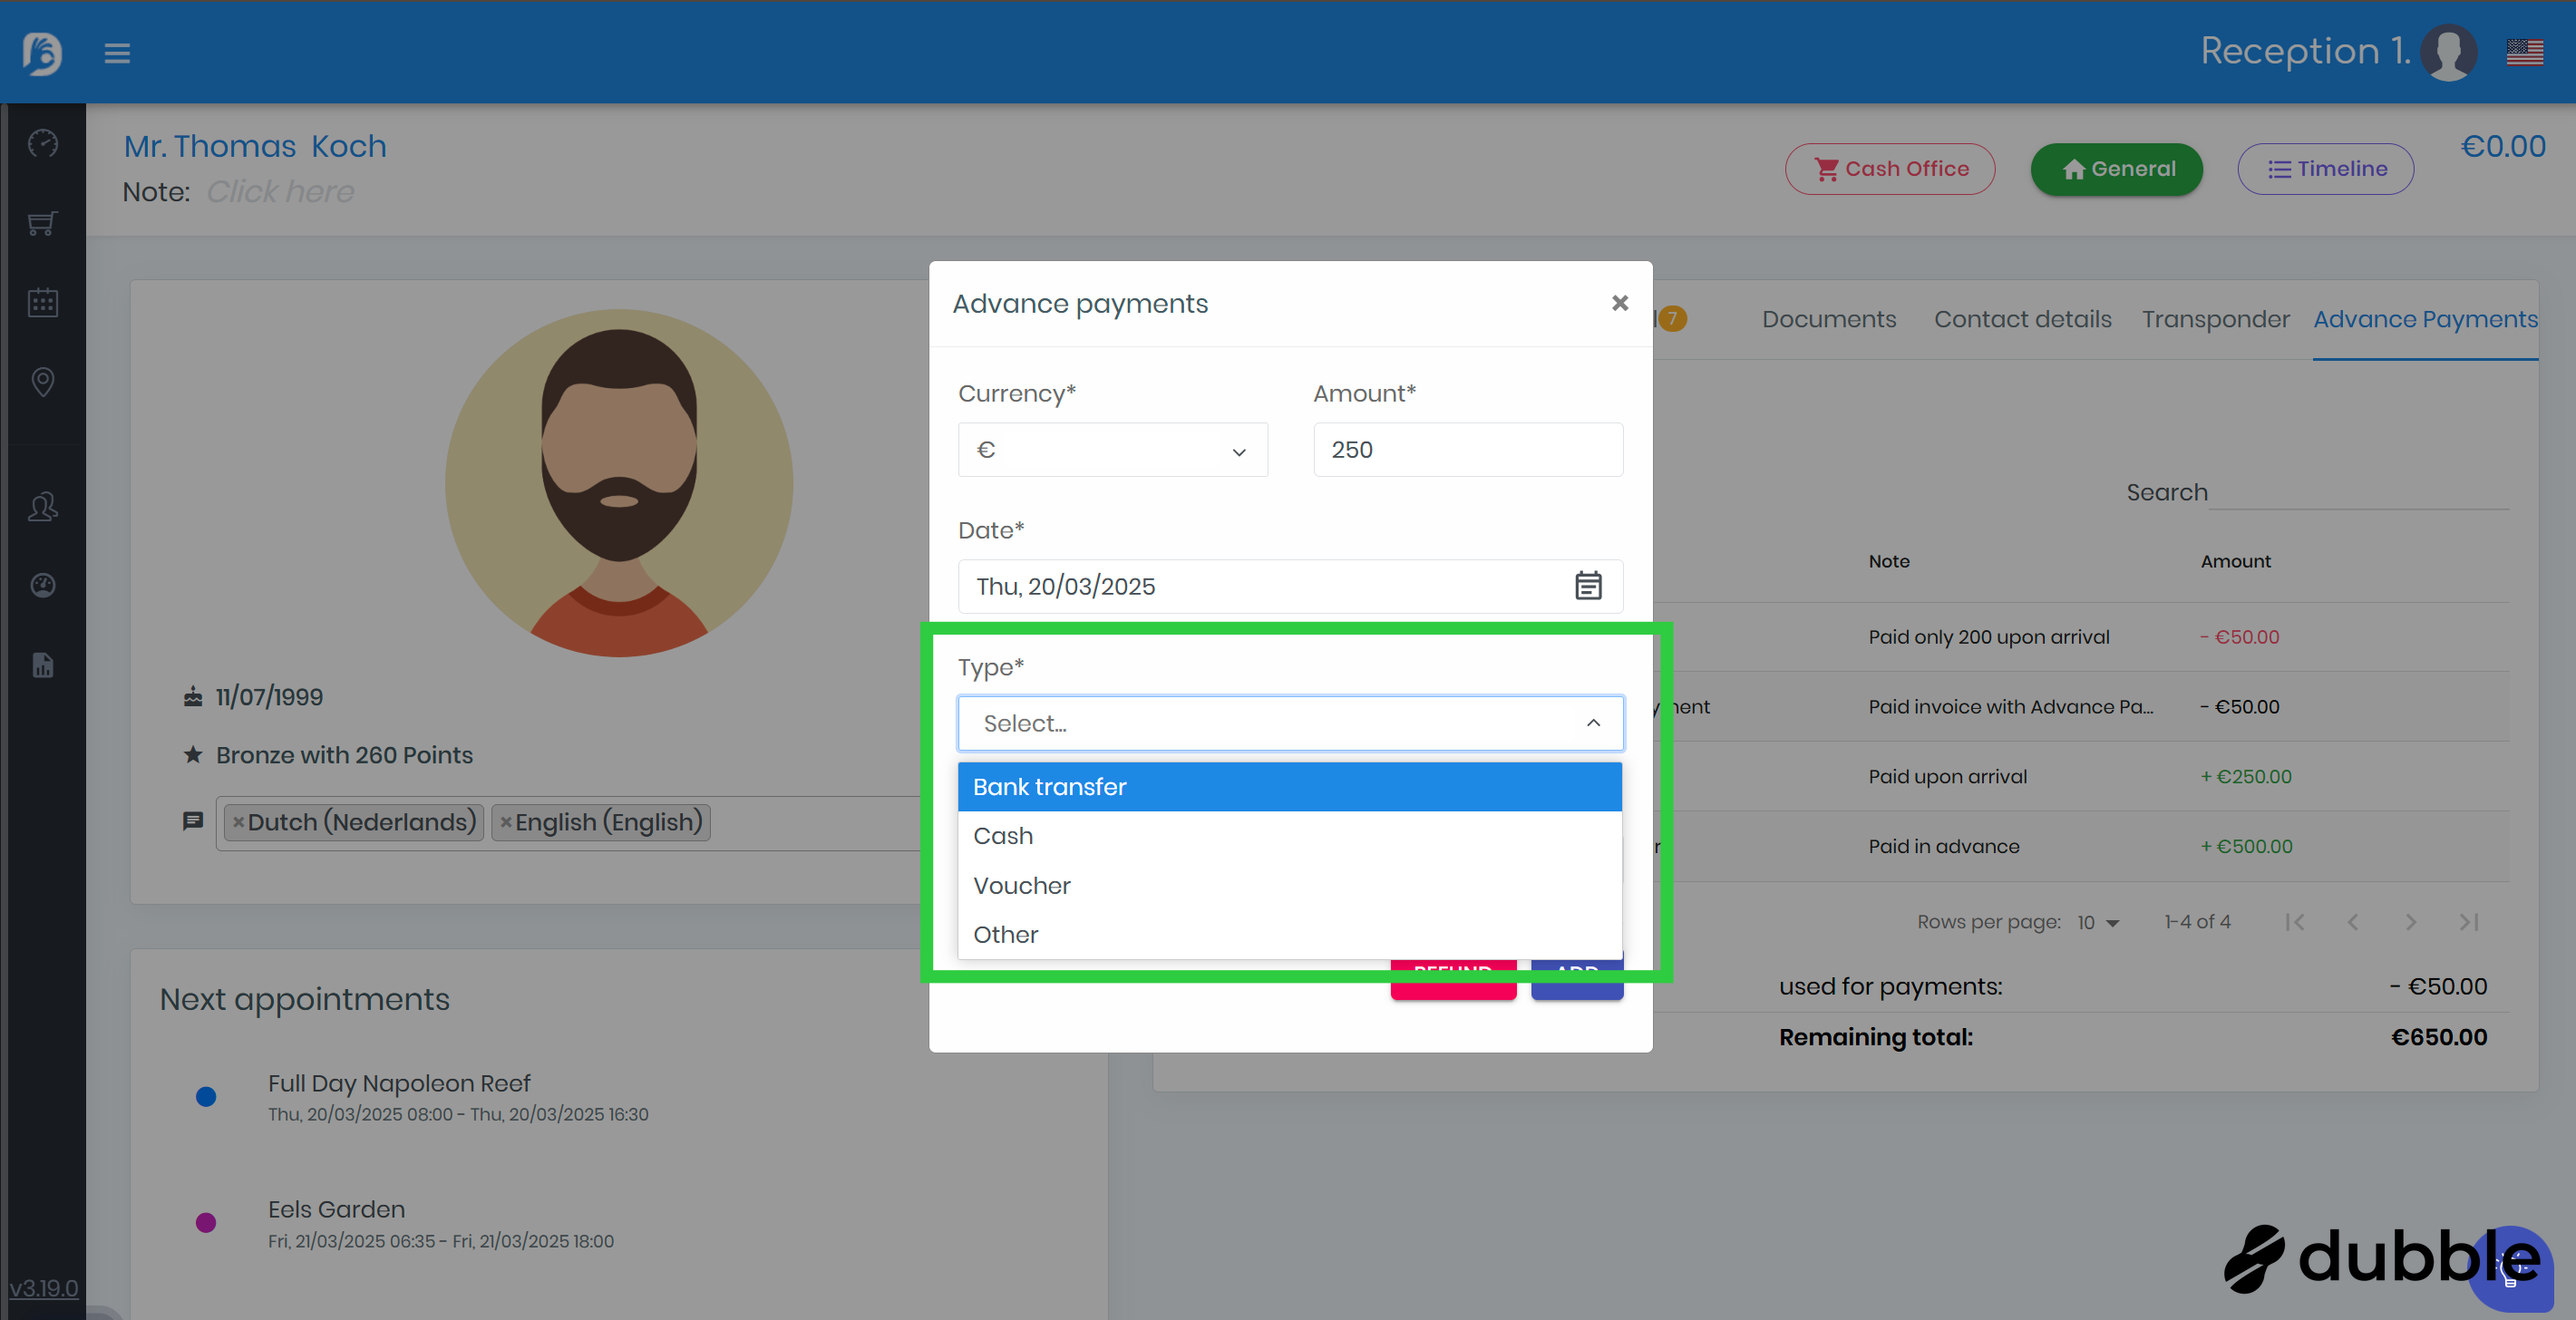2576x1320 pixels.
Task: Switch to the Documents tab
Action: [1828, 319]
